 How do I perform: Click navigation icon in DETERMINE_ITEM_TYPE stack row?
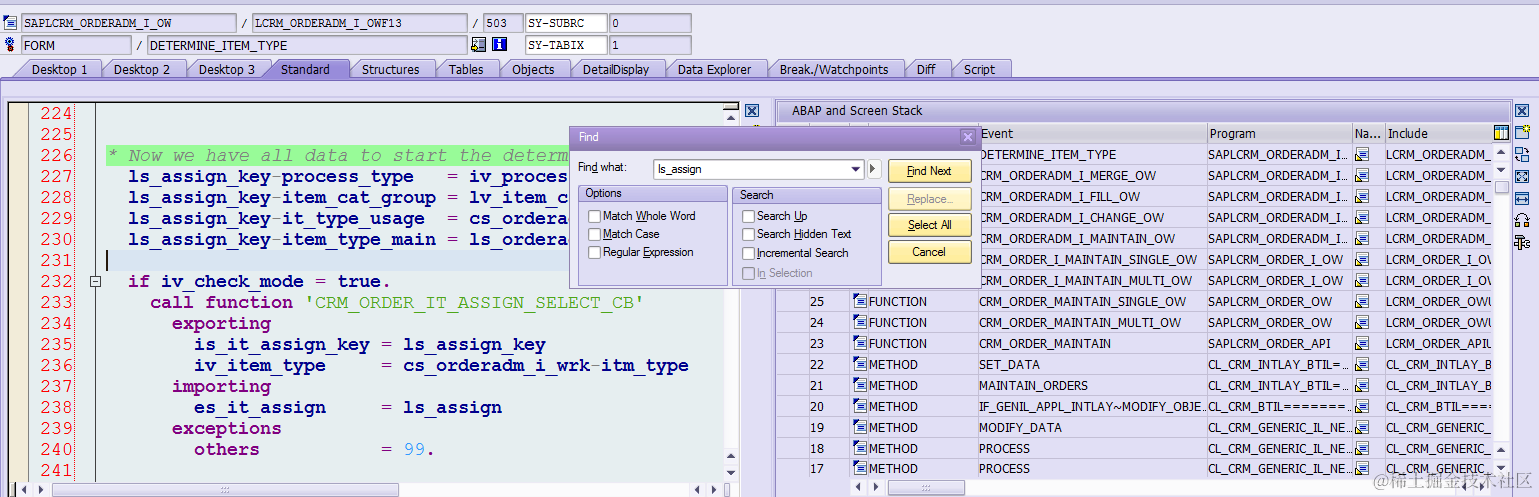[x=1362, y=155]
